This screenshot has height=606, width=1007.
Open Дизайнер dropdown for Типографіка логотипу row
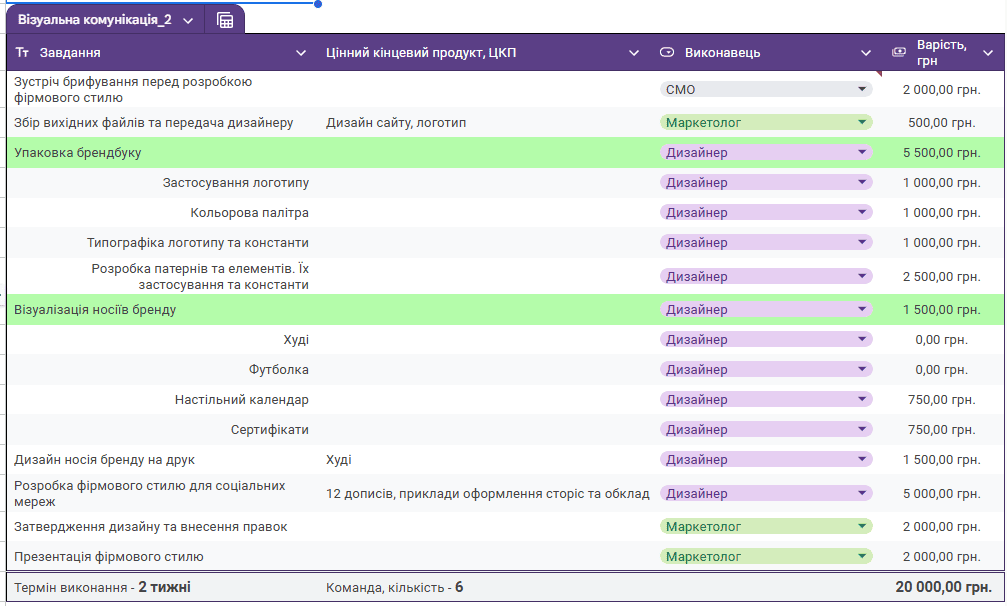click(766, 243)
